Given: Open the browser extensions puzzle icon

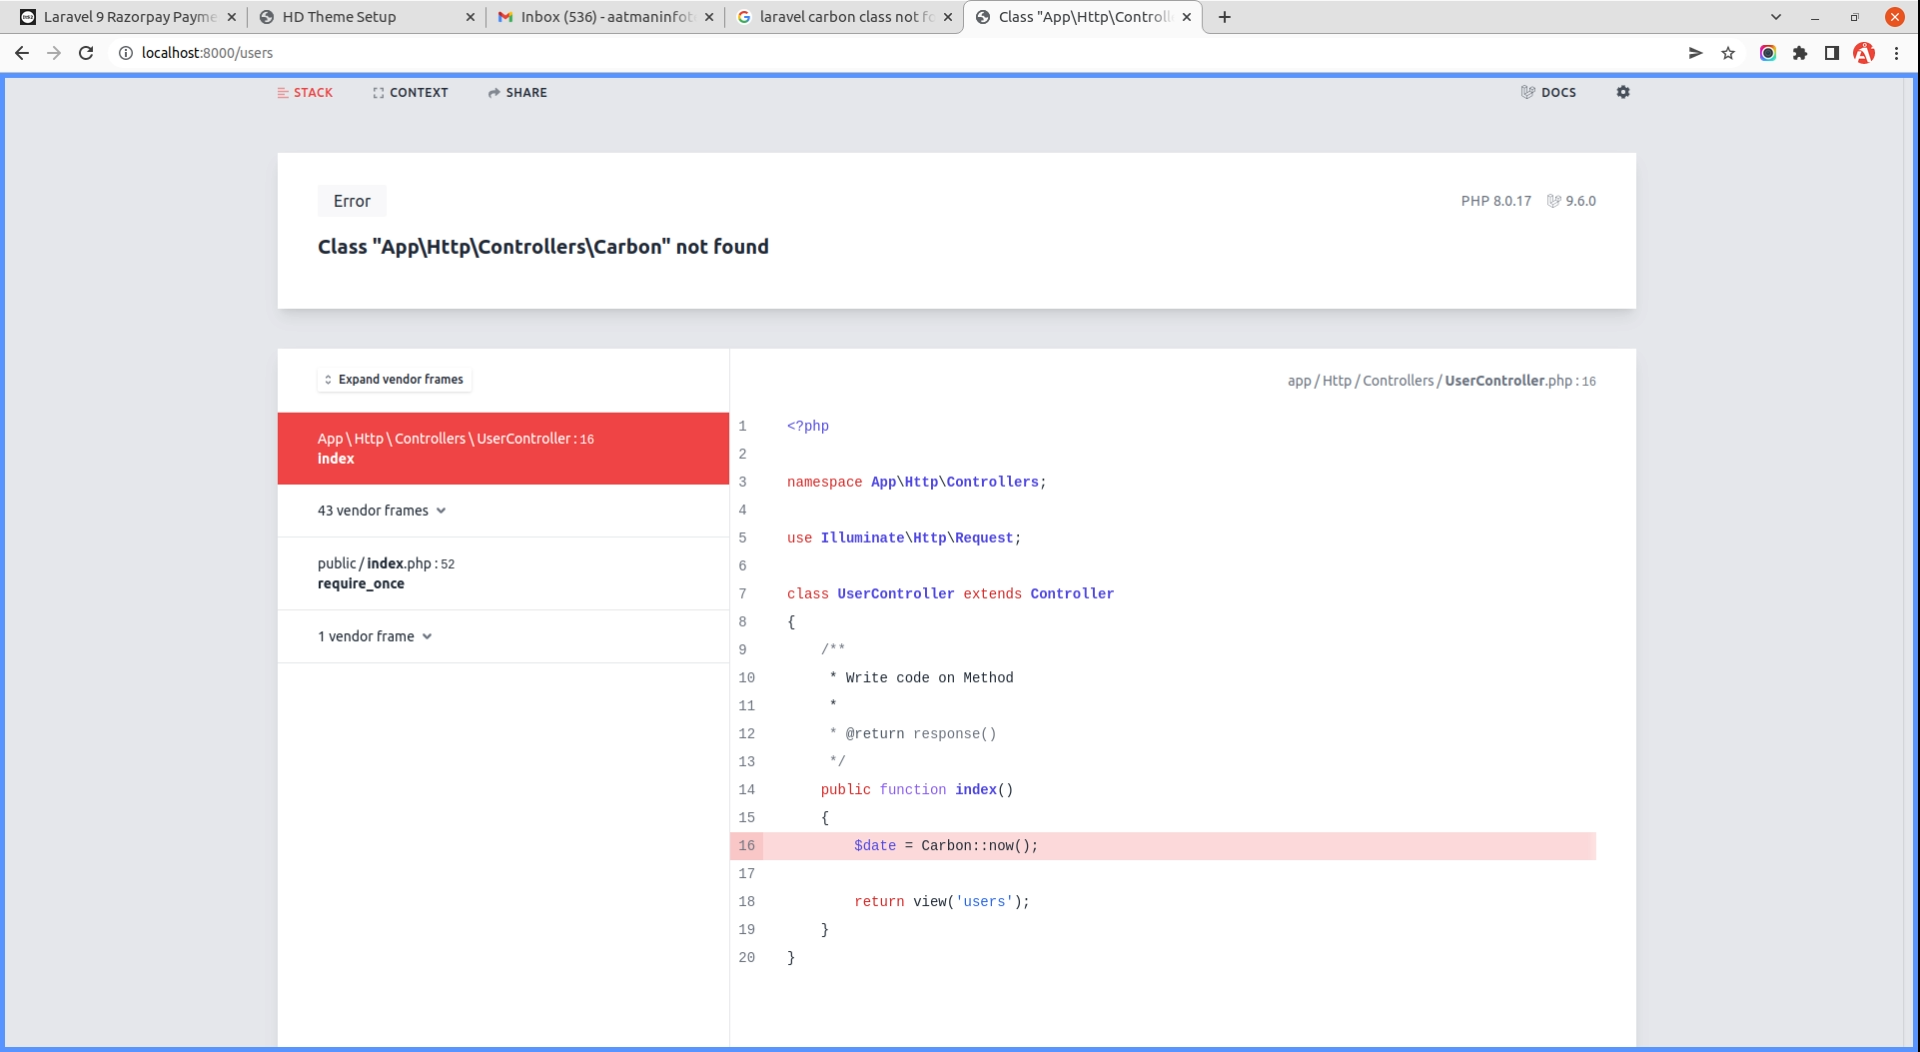Looking at the screenshot, I should click(x=1800, y=53).
